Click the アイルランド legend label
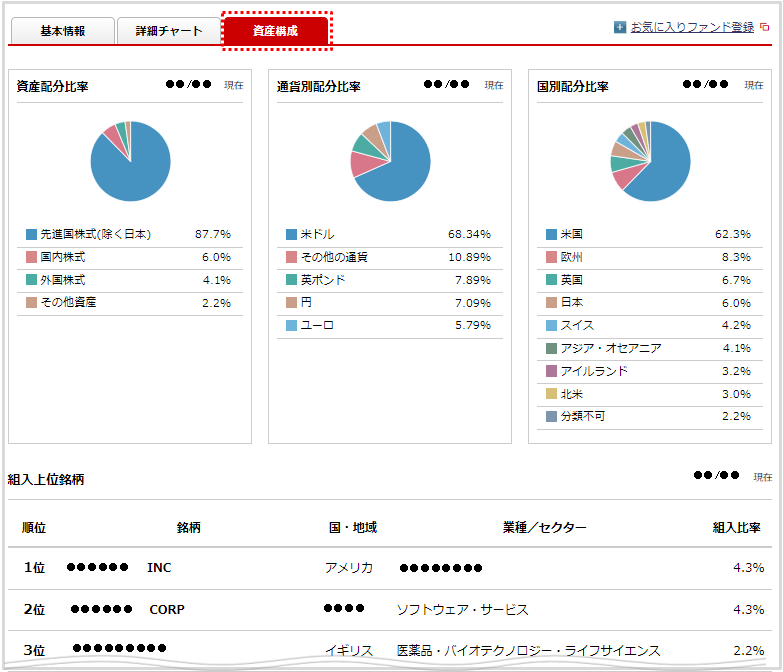783x672 pixels. point(594,371)
